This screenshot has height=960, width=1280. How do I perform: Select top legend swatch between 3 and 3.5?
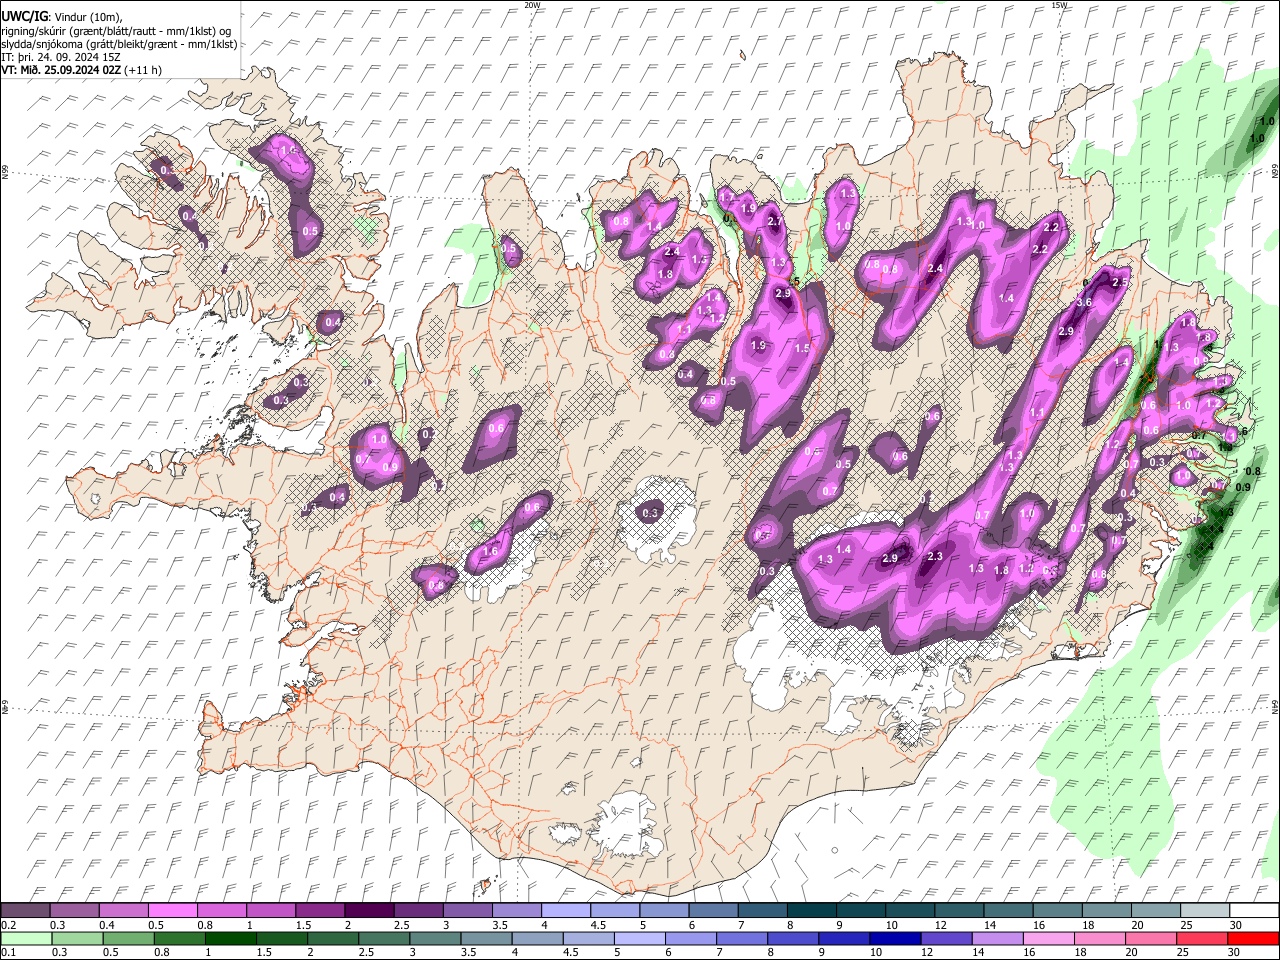(466, 911)
